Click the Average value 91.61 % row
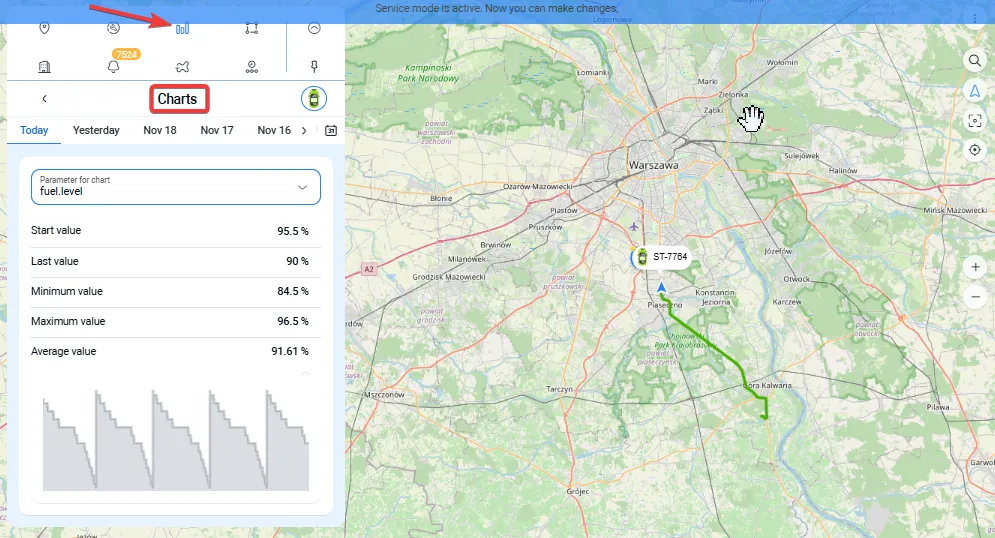 176,351
